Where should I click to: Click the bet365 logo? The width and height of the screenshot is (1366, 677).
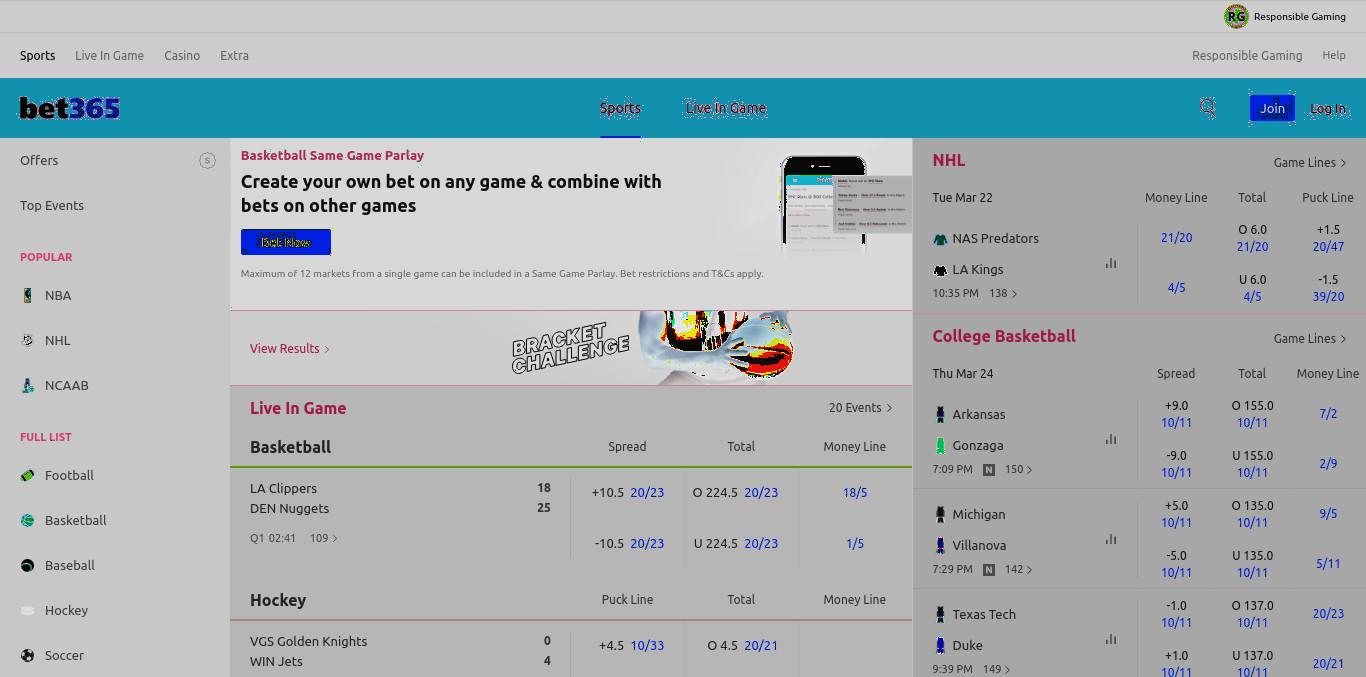point(70,108)
